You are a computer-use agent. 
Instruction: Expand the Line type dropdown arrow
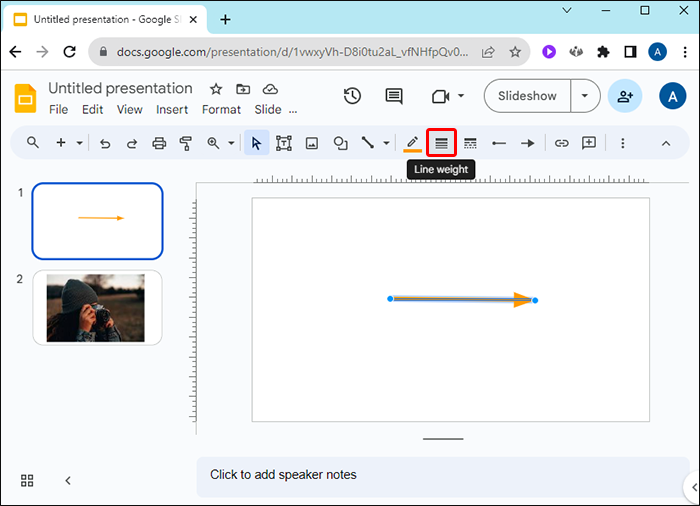[x=387, y=143]
